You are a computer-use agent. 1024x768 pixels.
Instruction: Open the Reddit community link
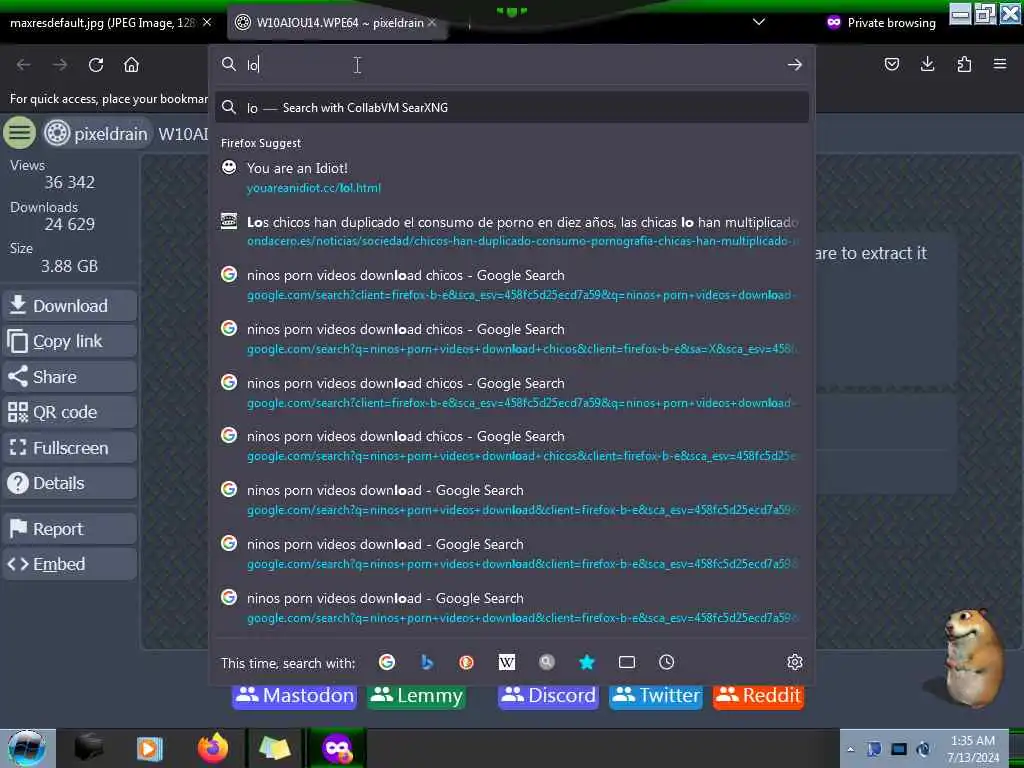pos(758,696)
